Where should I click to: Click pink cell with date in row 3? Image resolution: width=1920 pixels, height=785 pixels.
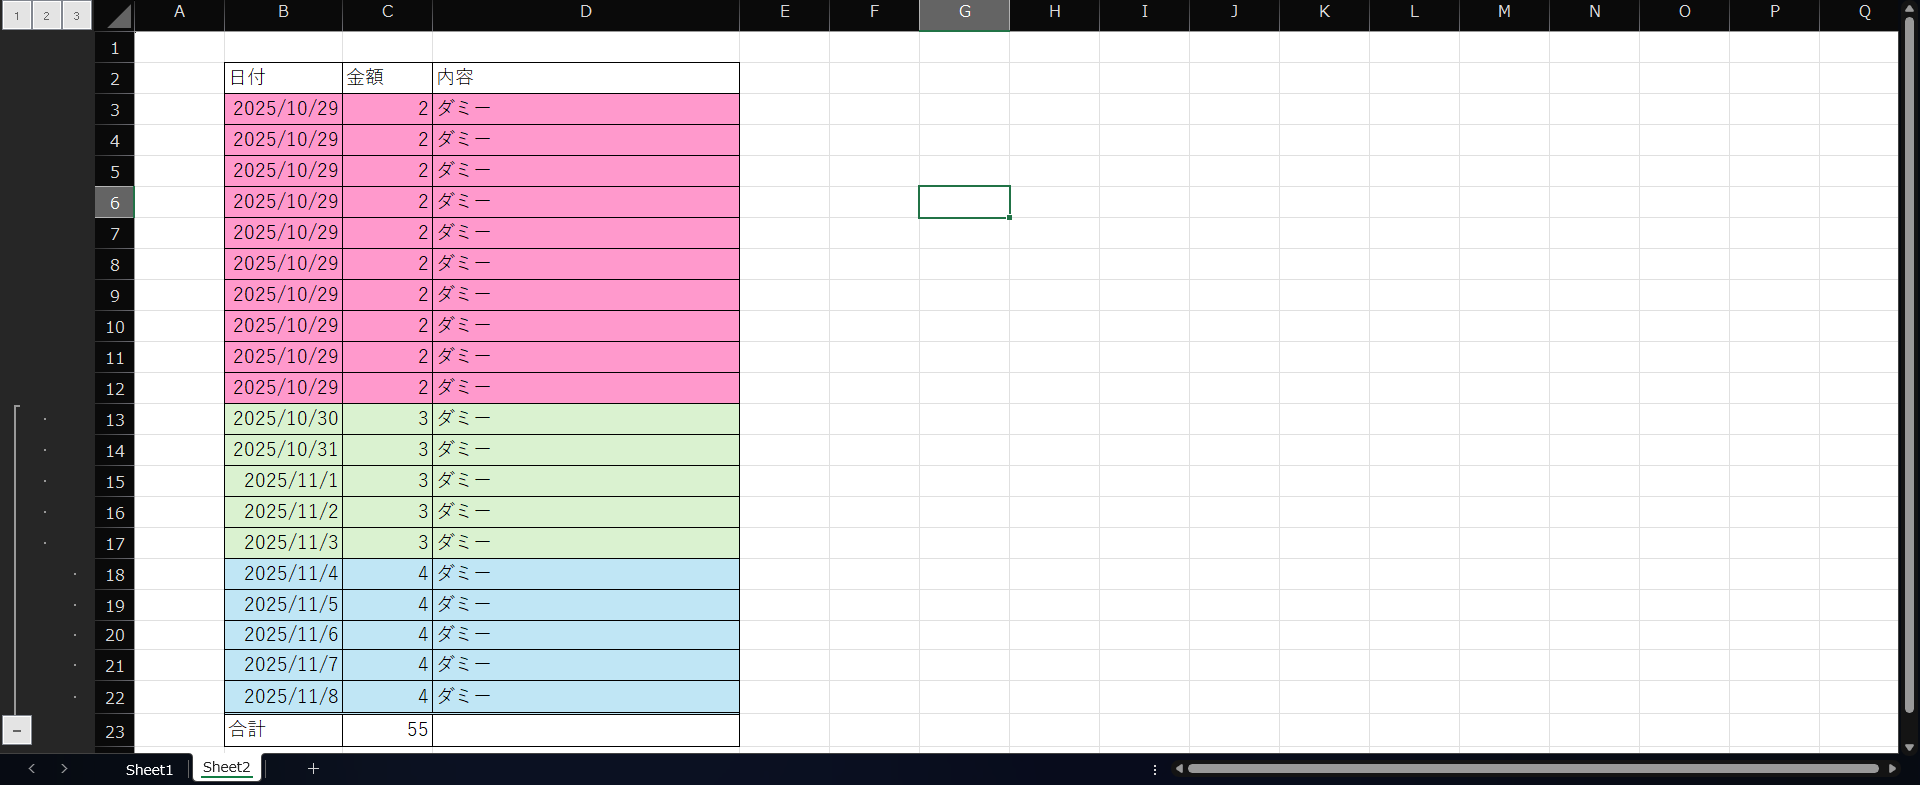tap(283, 108)
